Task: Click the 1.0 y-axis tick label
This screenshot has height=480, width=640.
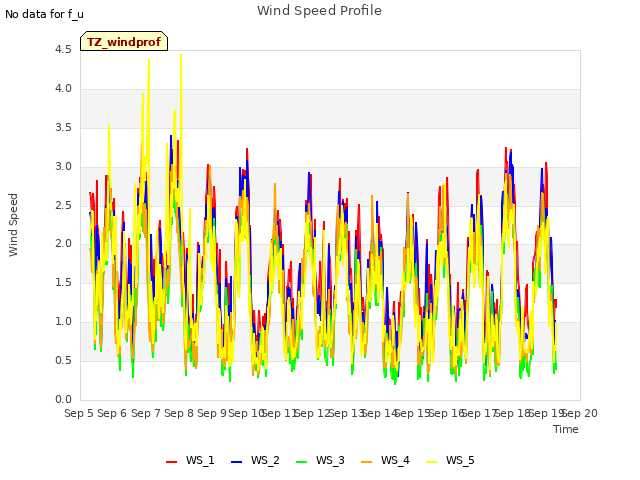Action: [63, 321]
